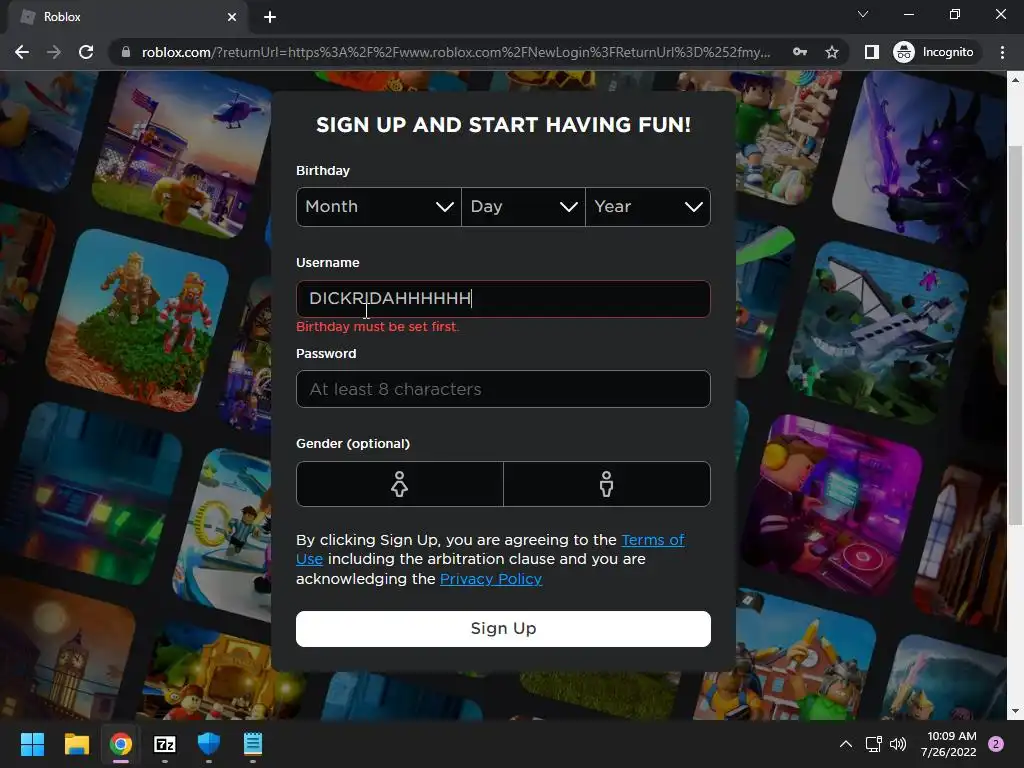This screenshot has width=1024, height=768.
Task: Open the Terms of Use link
Action: (x=652, y=540)
